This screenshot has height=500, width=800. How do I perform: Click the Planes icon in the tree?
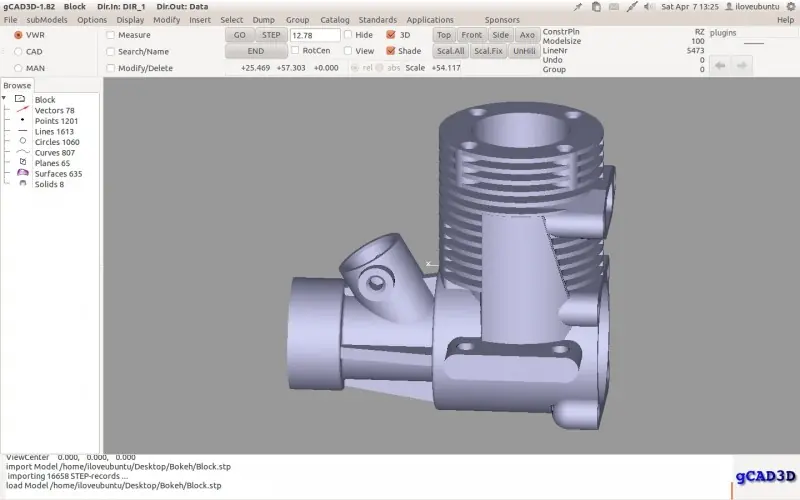click(22, 162)
